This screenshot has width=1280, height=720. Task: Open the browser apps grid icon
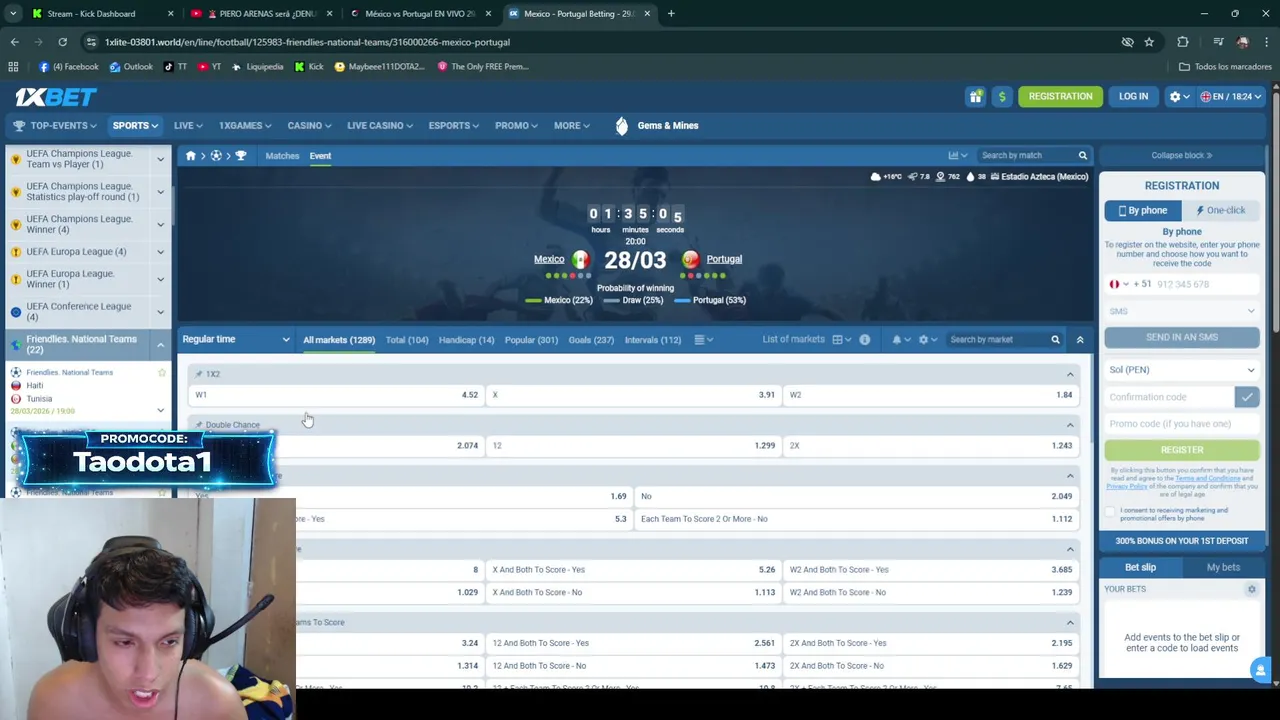click(x=13, y=67)
